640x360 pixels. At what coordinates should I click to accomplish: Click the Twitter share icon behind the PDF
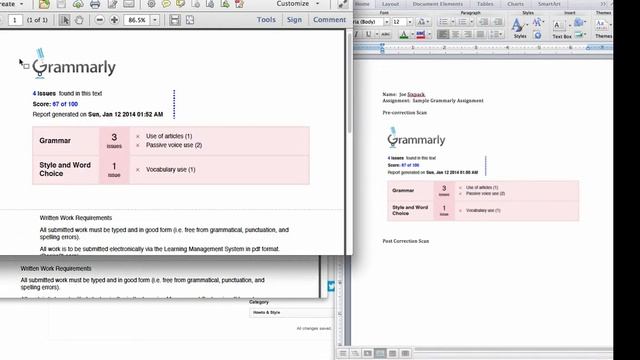(x=331, y=286)
